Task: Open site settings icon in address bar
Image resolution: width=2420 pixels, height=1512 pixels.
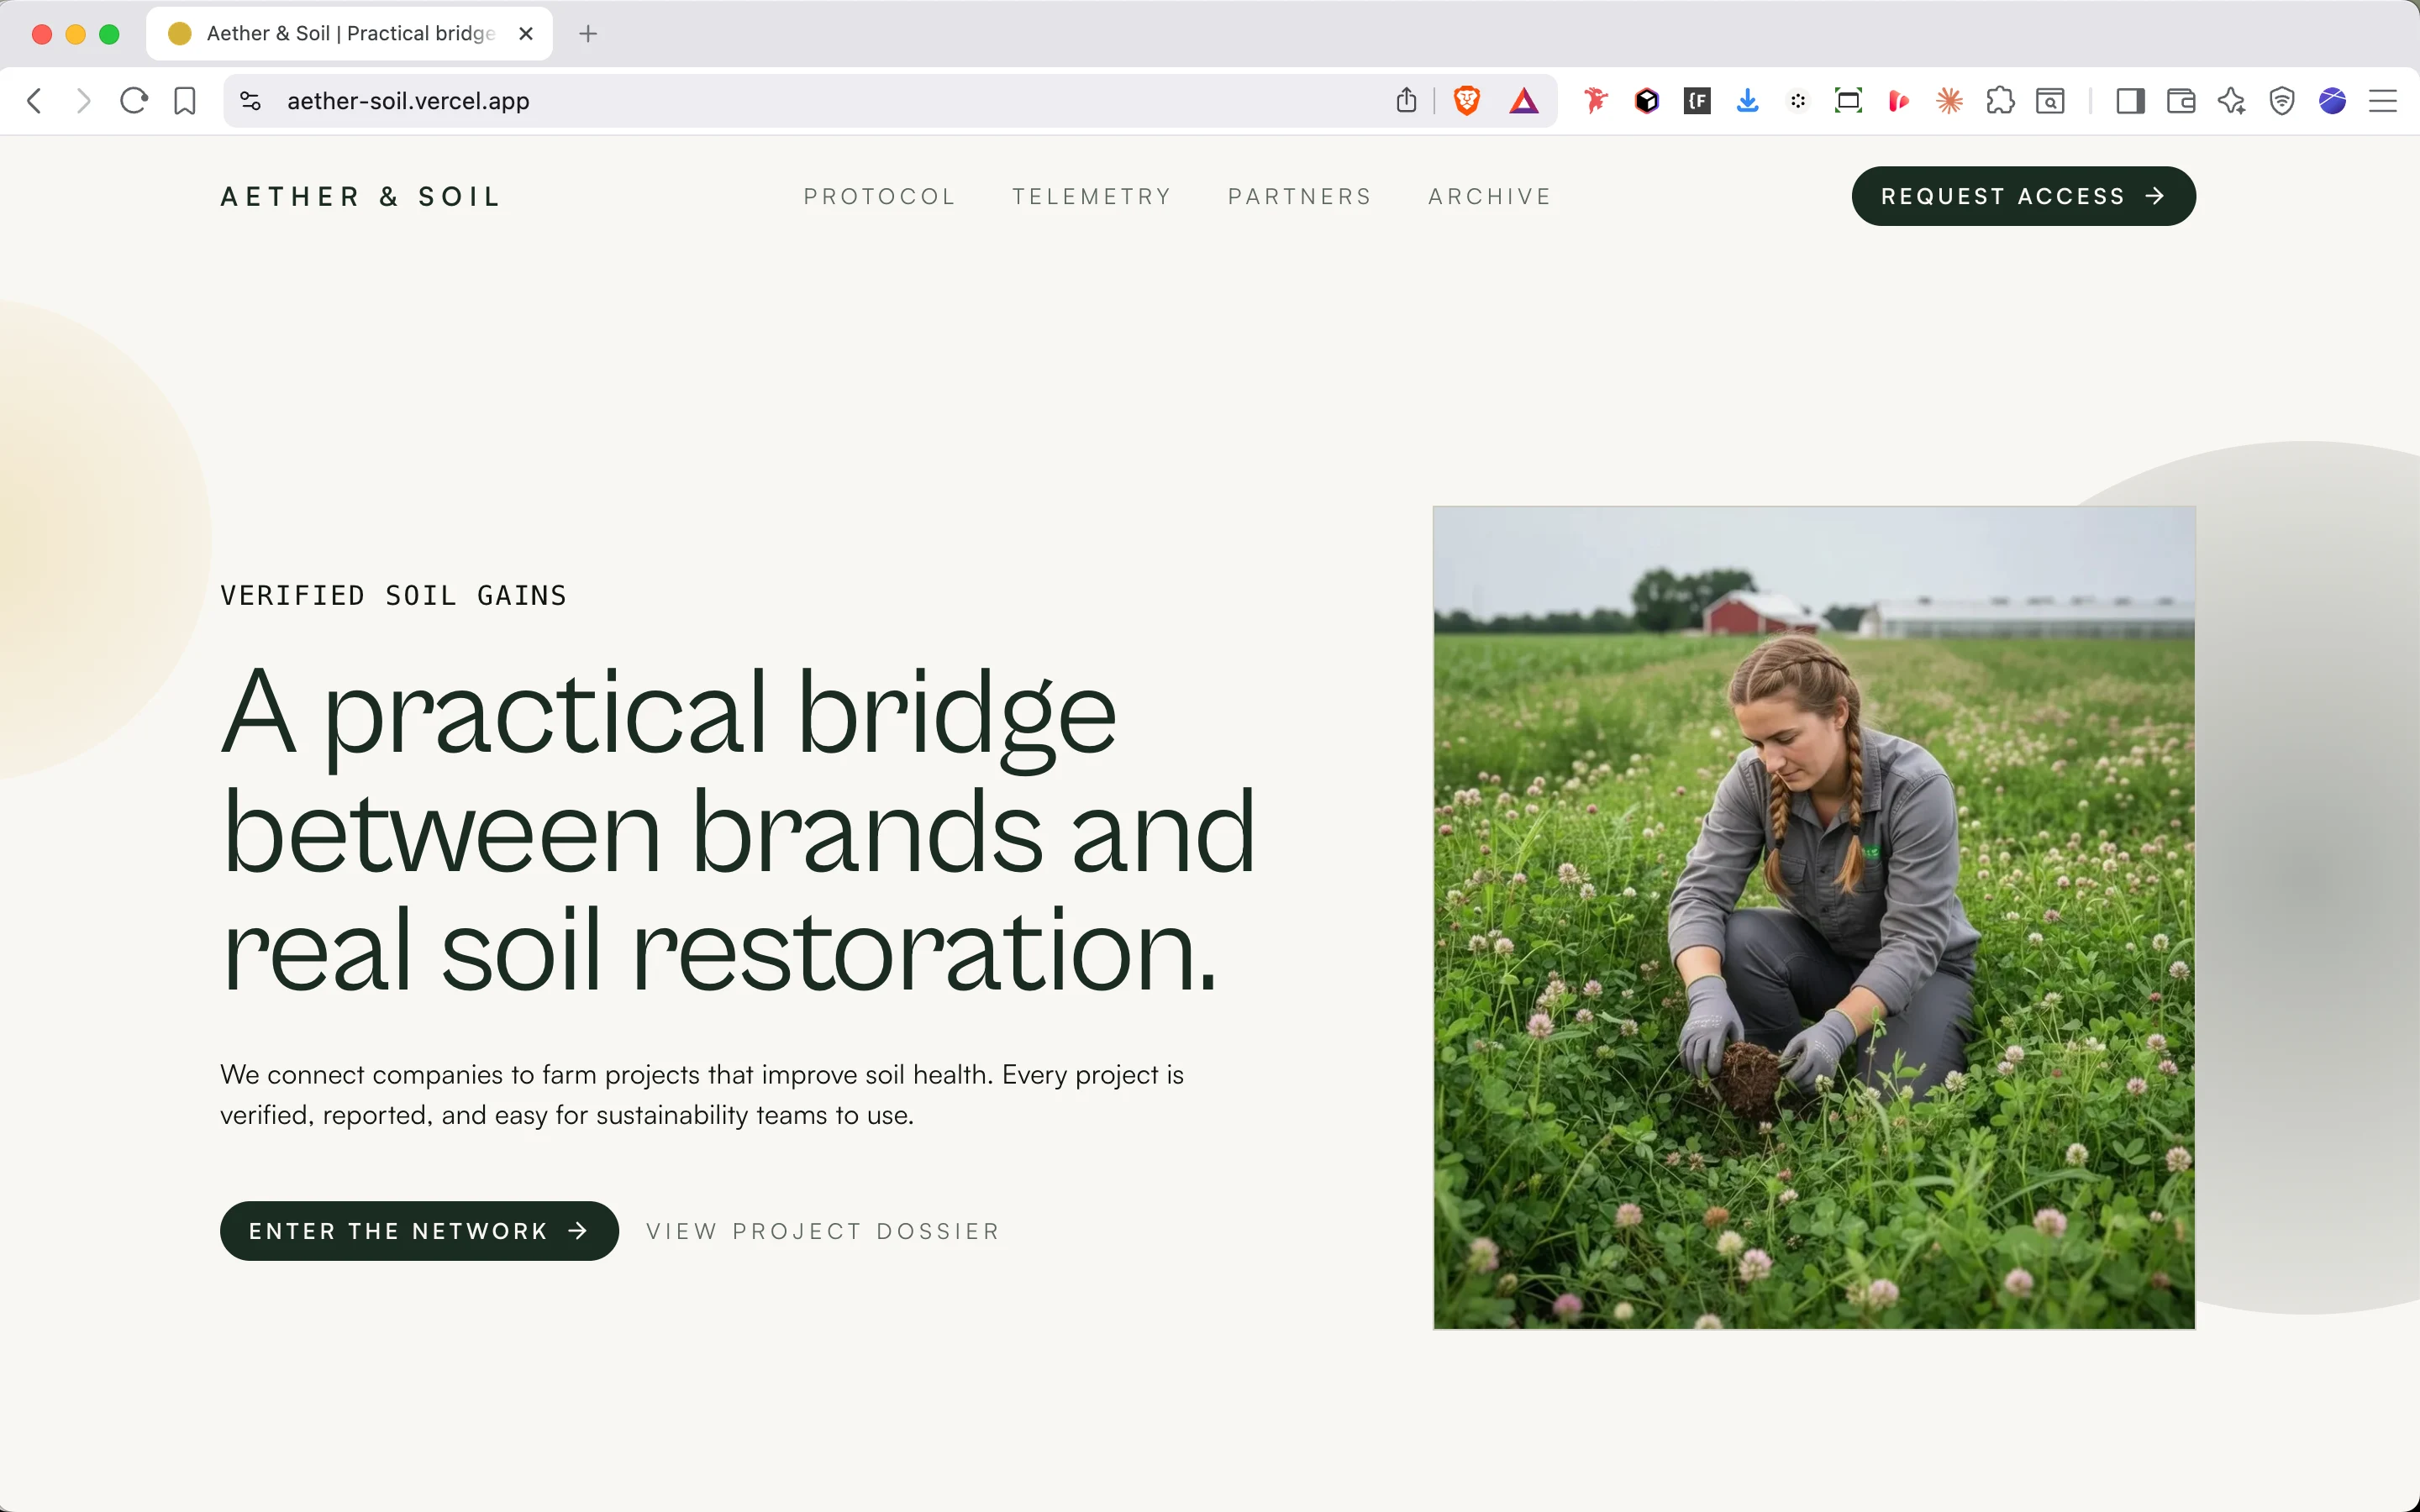Action: pyautogui.click(x=250, y=101)
